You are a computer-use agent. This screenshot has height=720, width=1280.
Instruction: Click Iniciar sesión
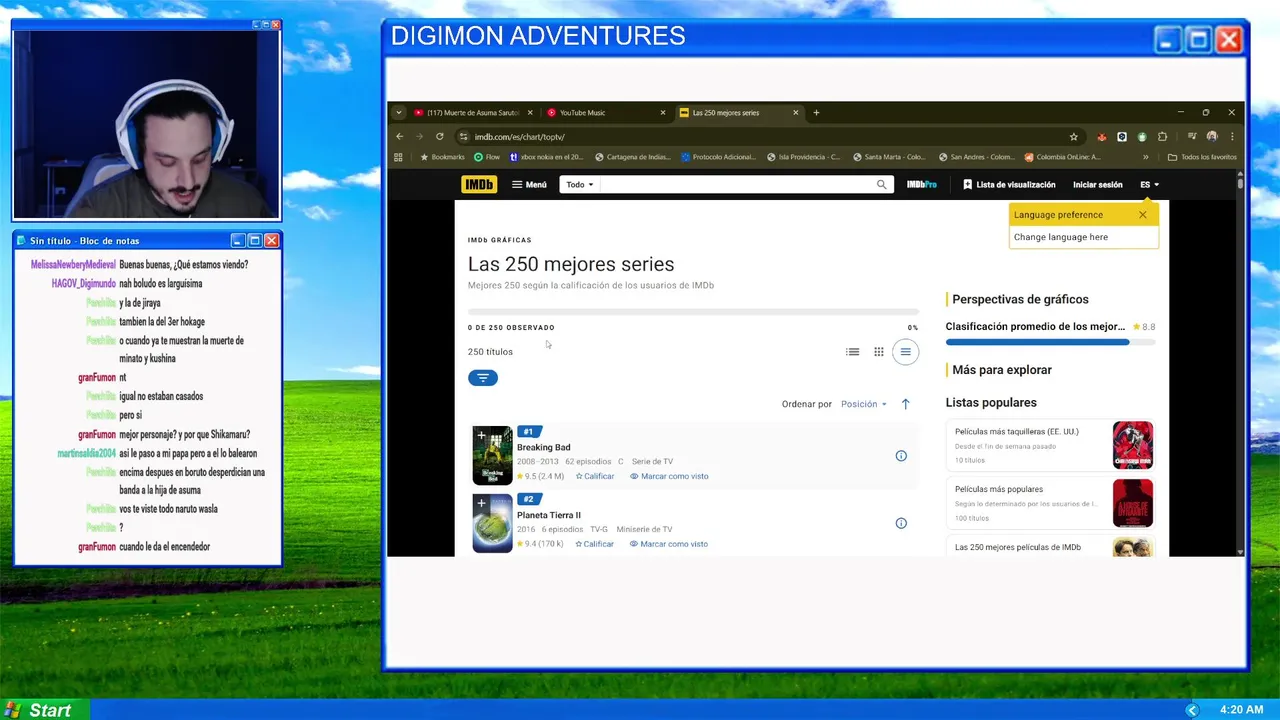coord(1097,184)
